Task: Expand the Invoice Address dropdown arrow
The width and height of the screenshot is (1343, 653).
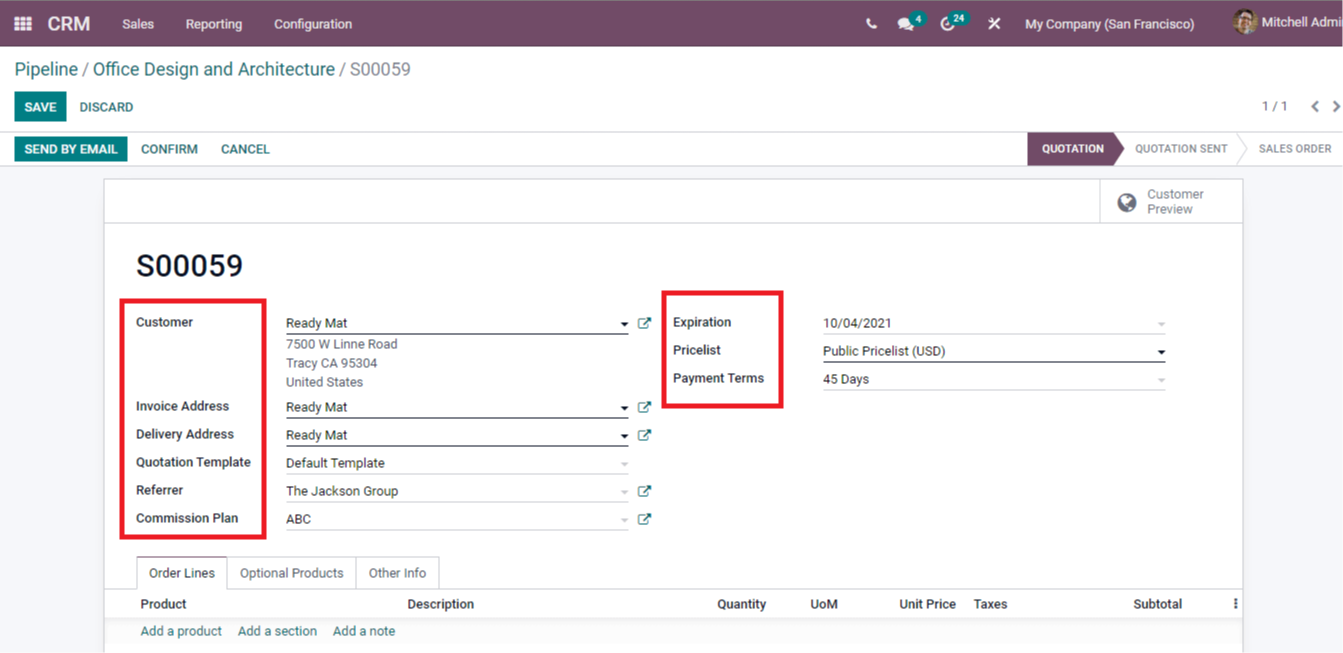Action: coord(624,409)
